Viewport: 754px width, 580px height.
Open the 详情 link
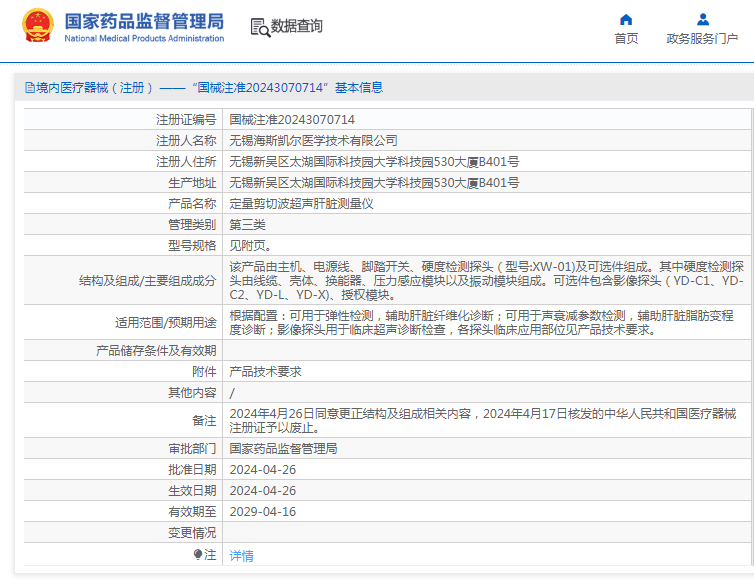tap(241, 555)
